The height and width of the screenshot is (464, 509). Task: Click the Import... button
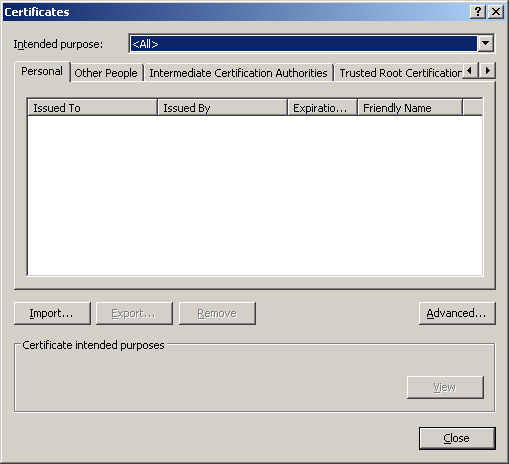(52, 313)
